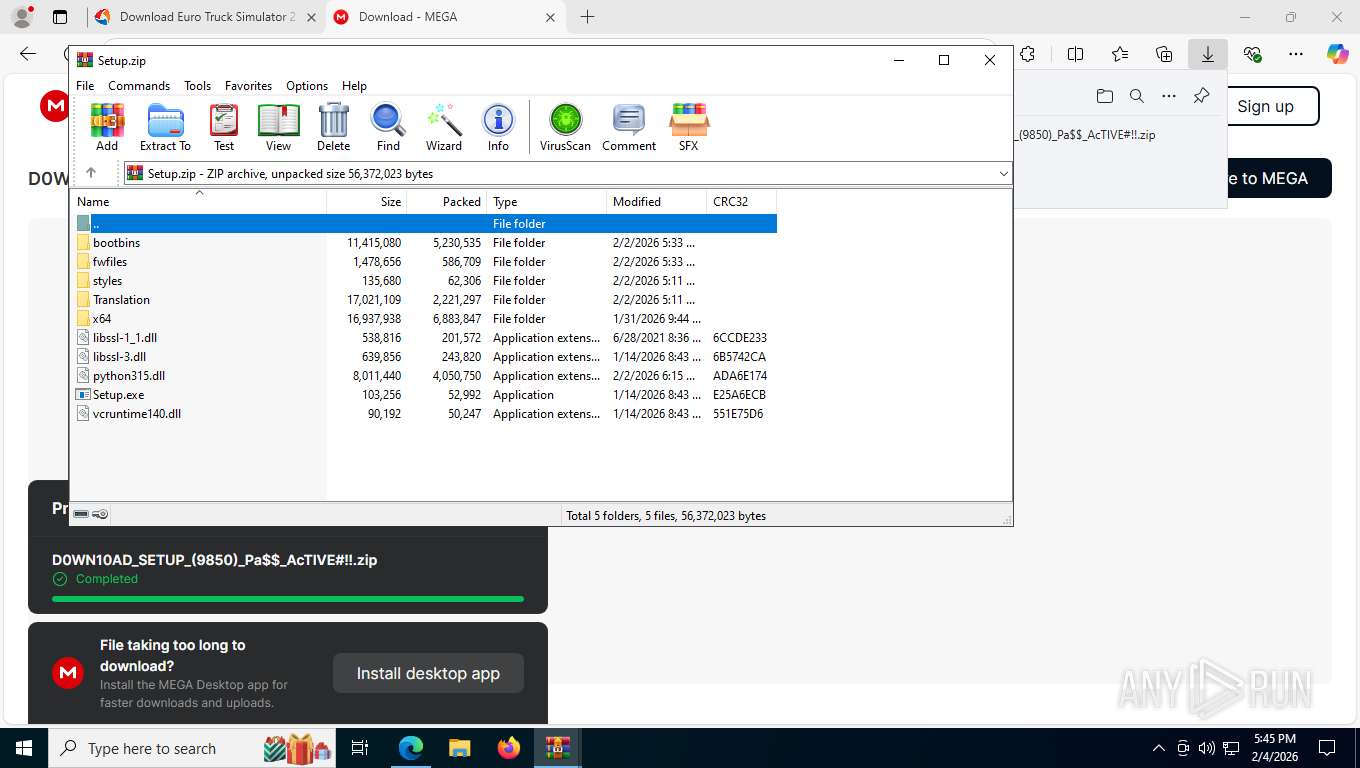Open the Wizard tool
Viewport: 1360px width, 768px height.
tap(444, 127)
